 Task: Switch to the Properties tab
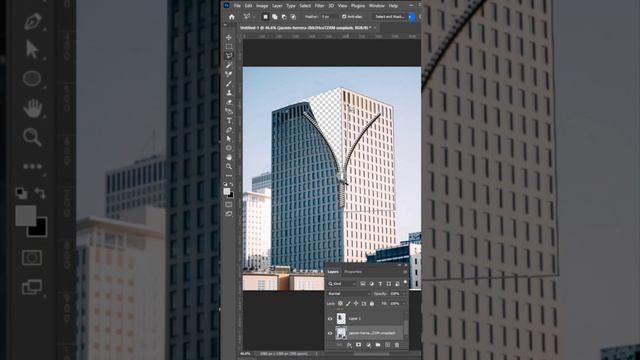point(353,272)
